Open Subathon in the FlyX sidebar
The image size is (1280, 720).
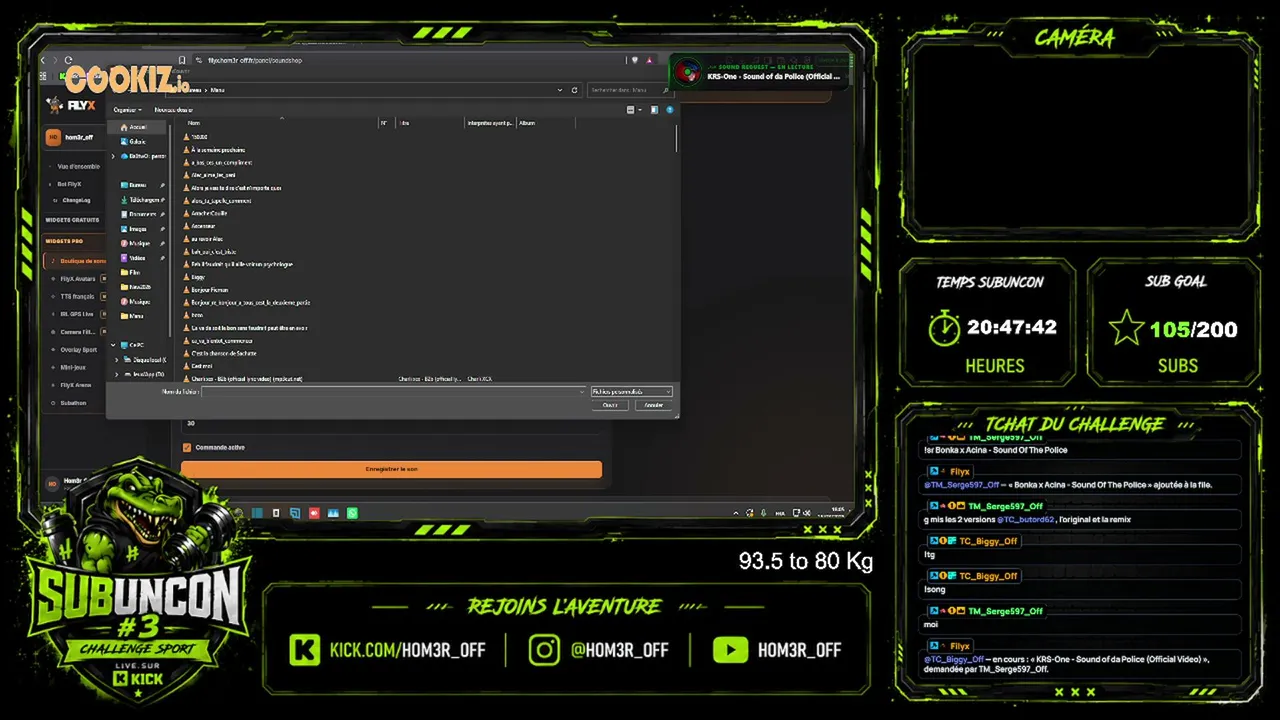73,403
